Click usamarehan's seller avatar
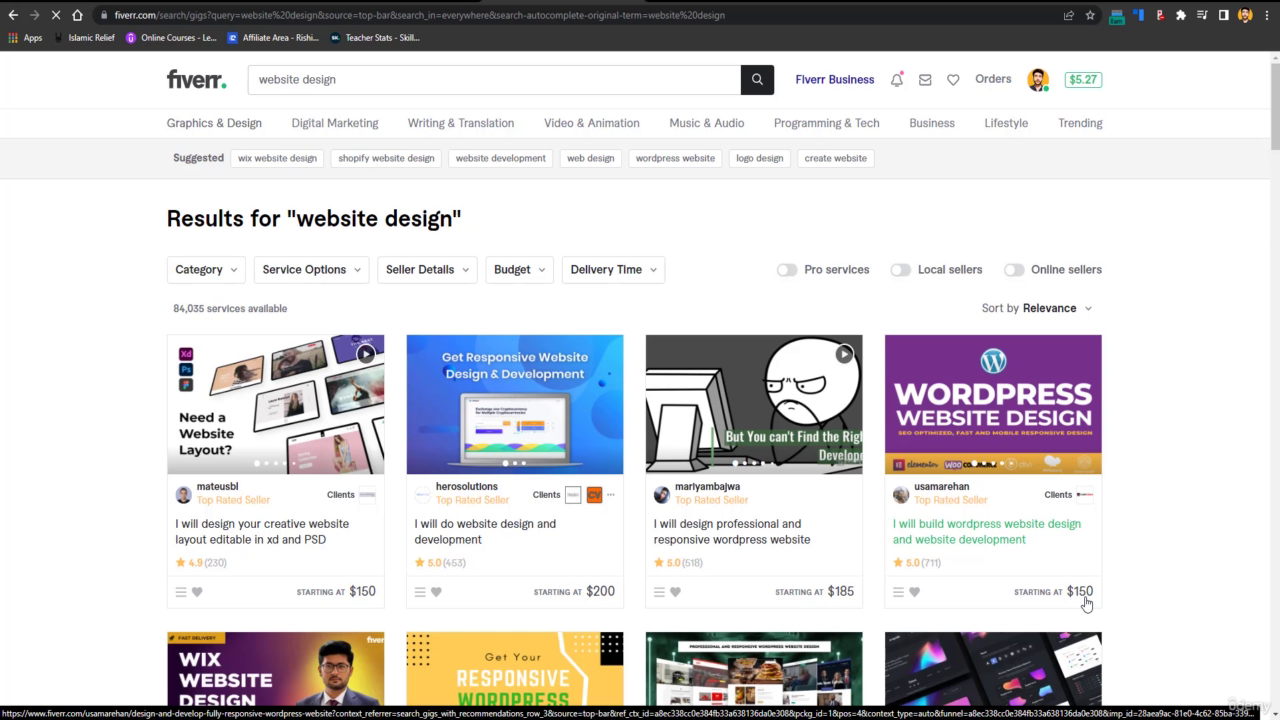The width and height of the screenshot is (1280, 720). tap(900, 495)
